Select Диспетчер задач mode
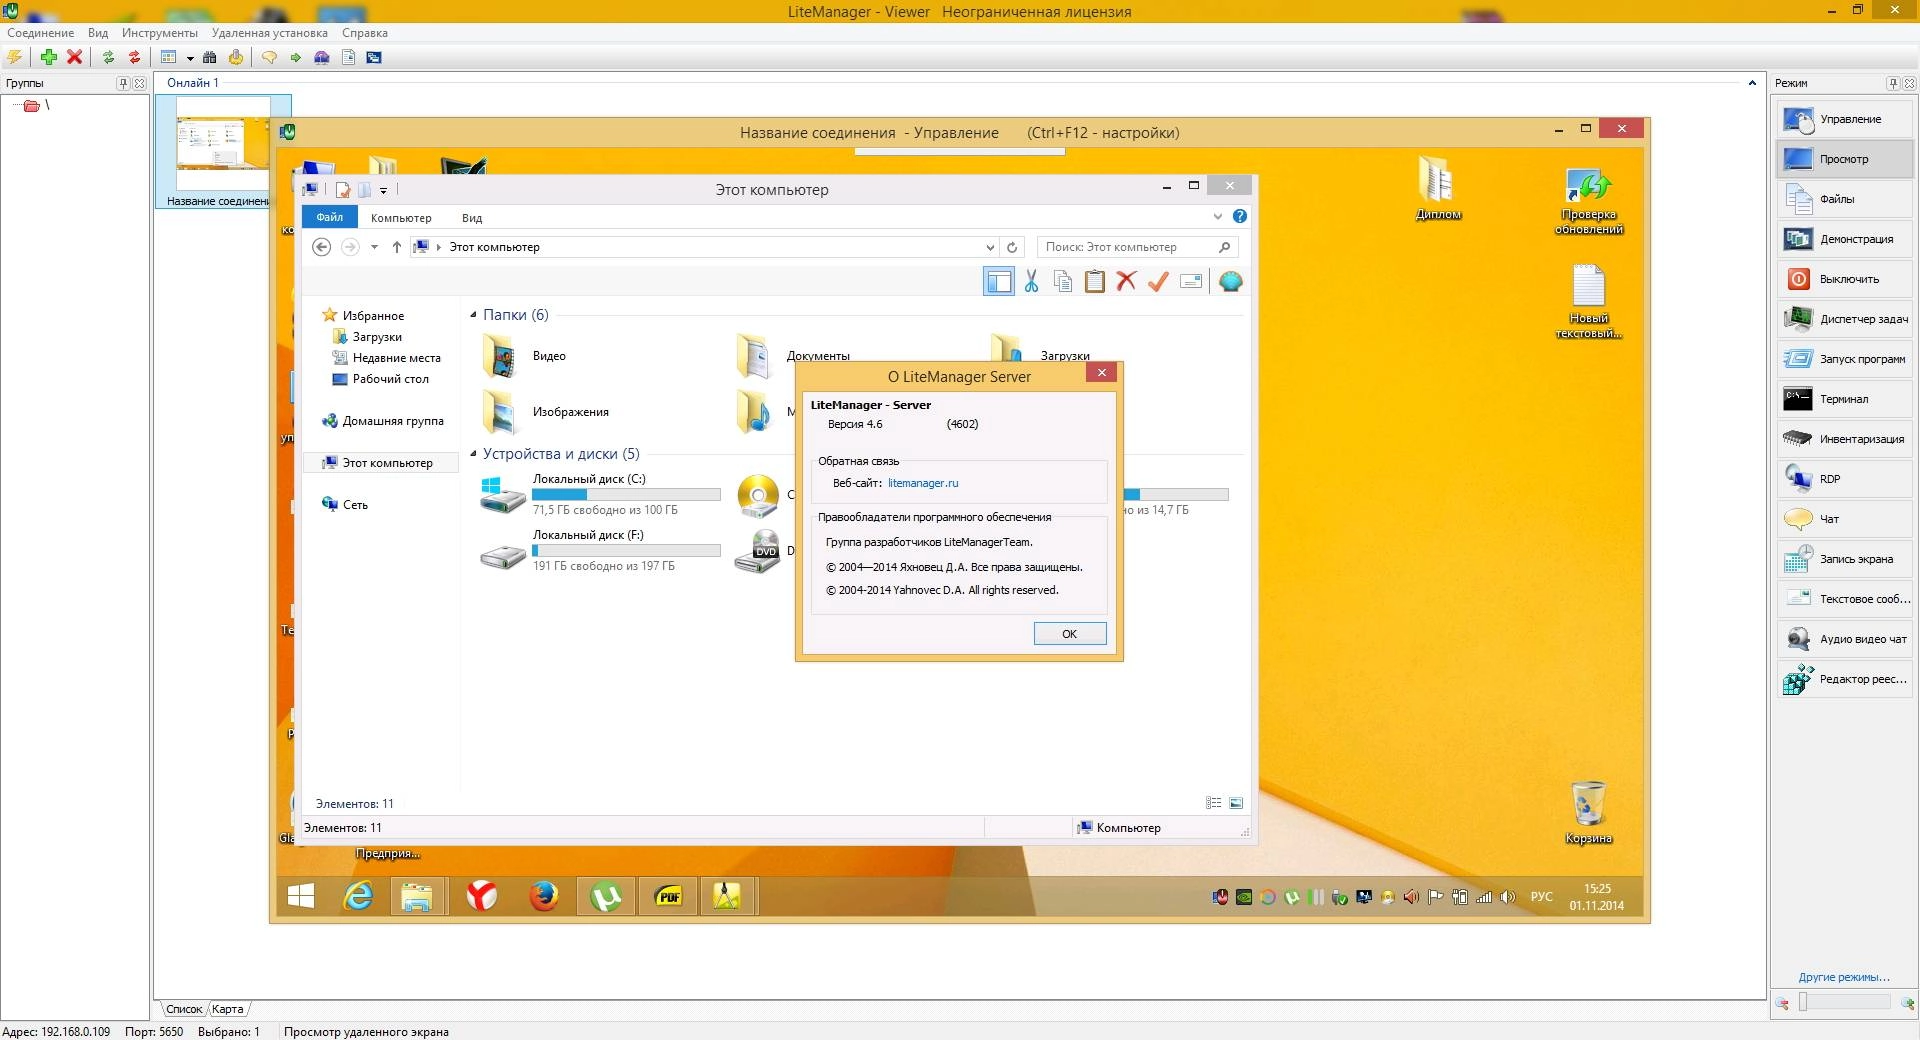 [x=1845, y=319]
